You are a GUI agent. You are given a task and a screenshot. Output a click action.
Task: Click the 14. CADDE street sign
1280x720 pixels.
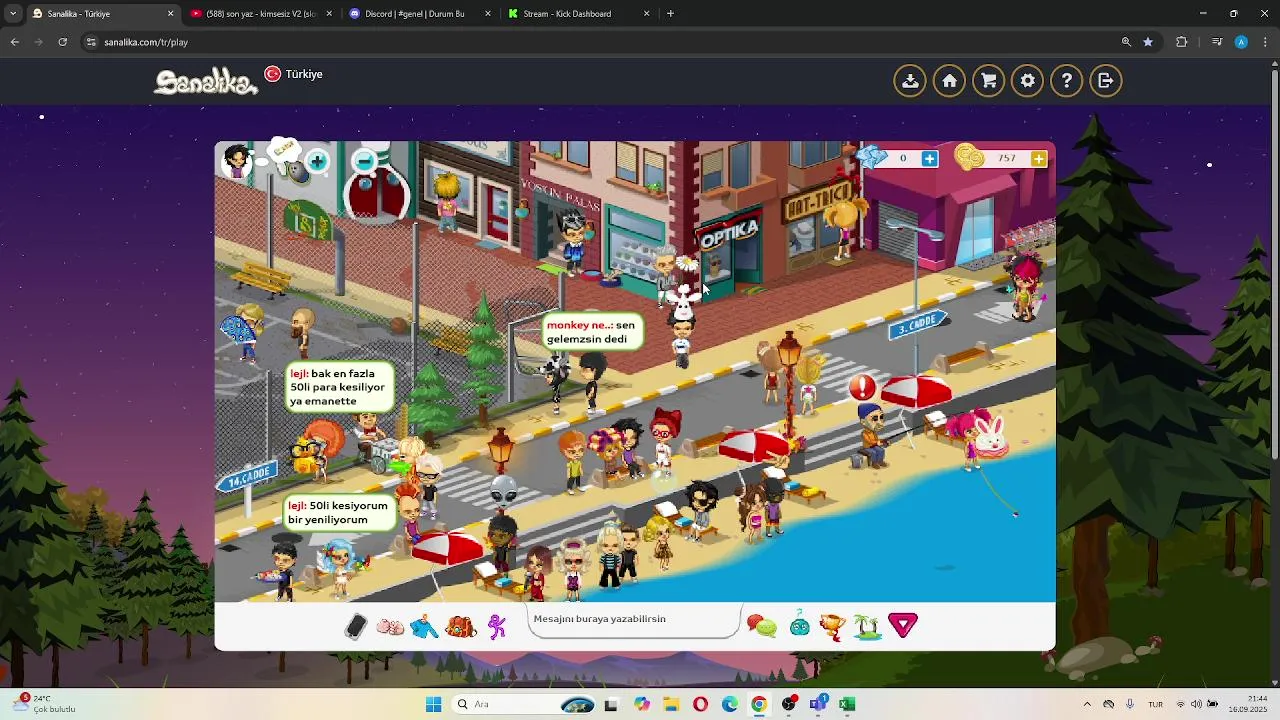[247, 476]
